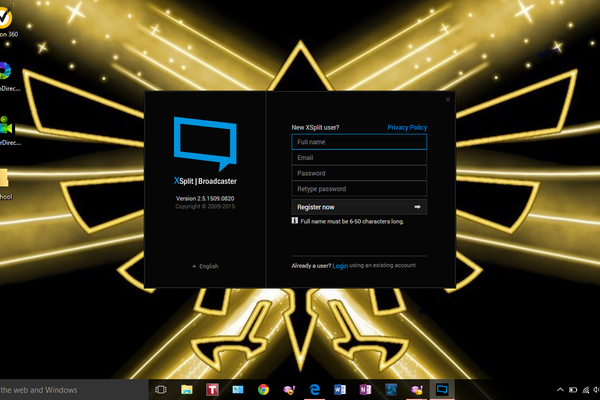Open the blue app icon beside OneNote
600x400 pixels.
[391, 390]
